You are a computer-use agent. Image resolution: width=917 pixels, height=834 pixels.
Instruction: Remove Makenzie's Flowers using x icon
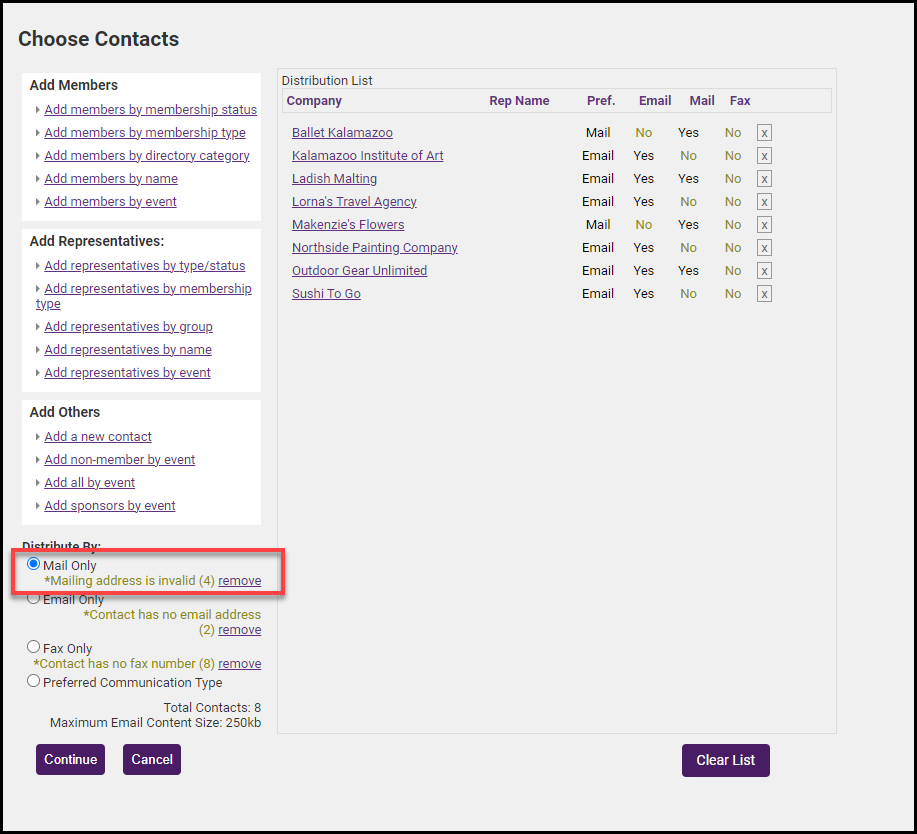(x=764, y=225)
